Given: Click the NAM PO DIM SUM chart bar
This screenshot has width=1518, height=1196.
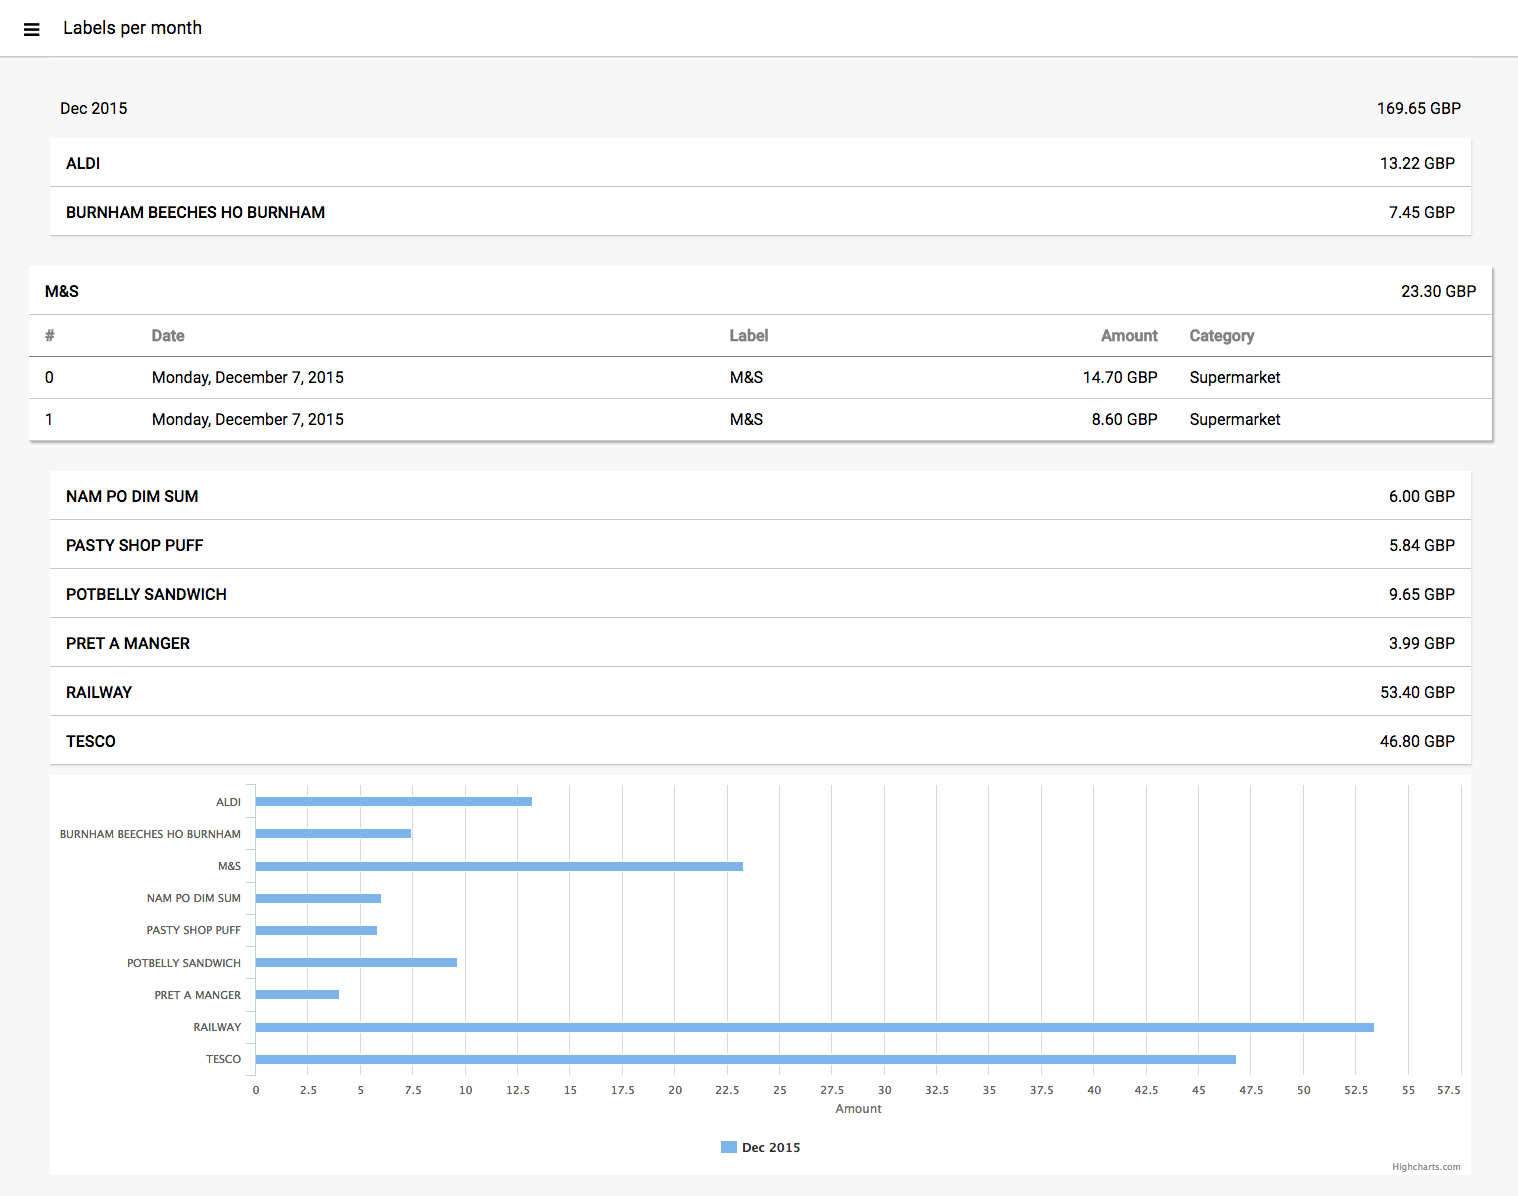Looking at the screenshot, I should (318, 898).
